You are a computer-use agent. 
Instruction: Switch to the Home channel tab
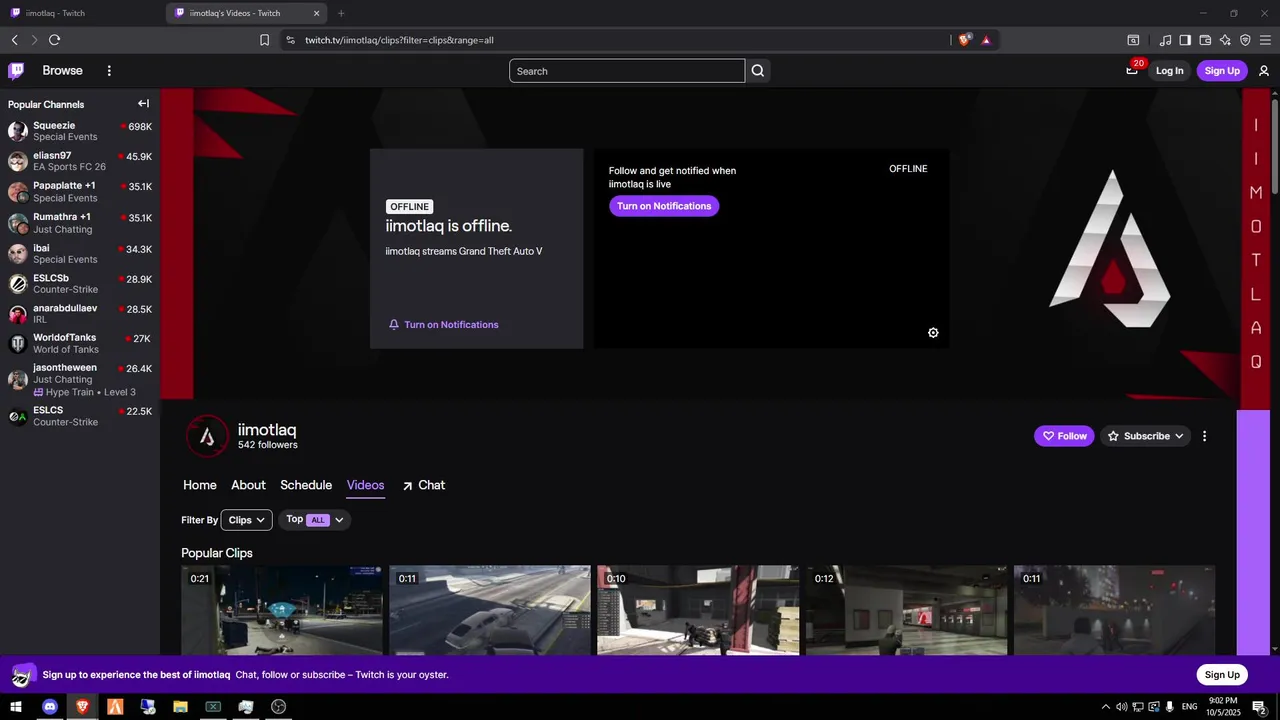pos(200,485)
